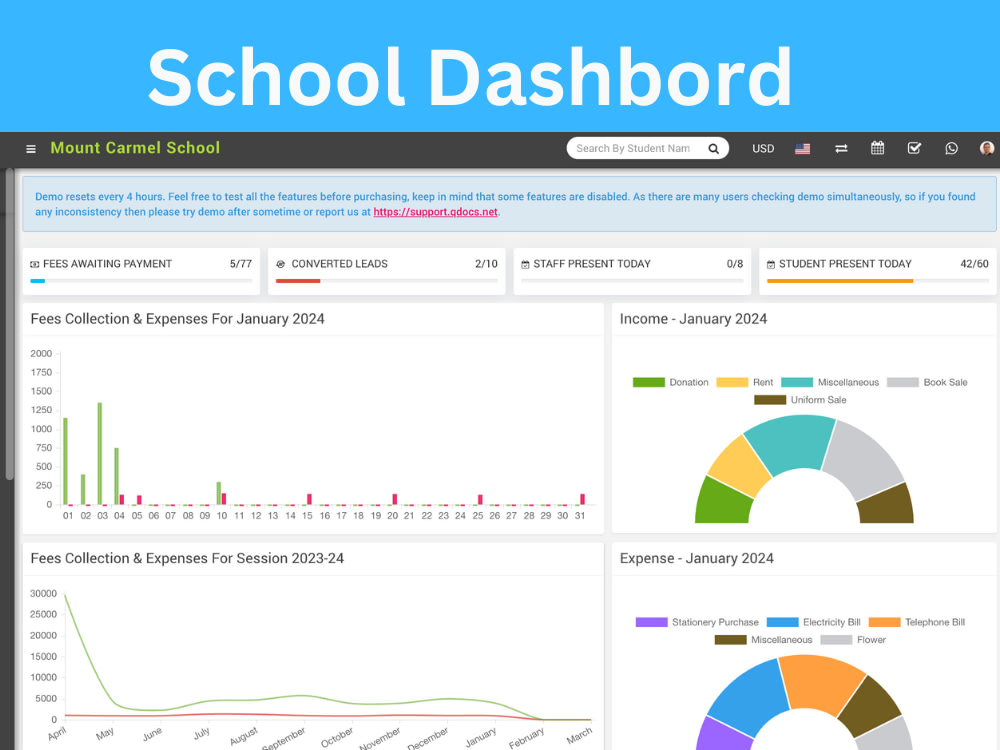Toggle Flower legend in Expense chart
Image resolution: width=1000 pixels, height=750 pixels.
pyautogui.click(x=853, y=640)
